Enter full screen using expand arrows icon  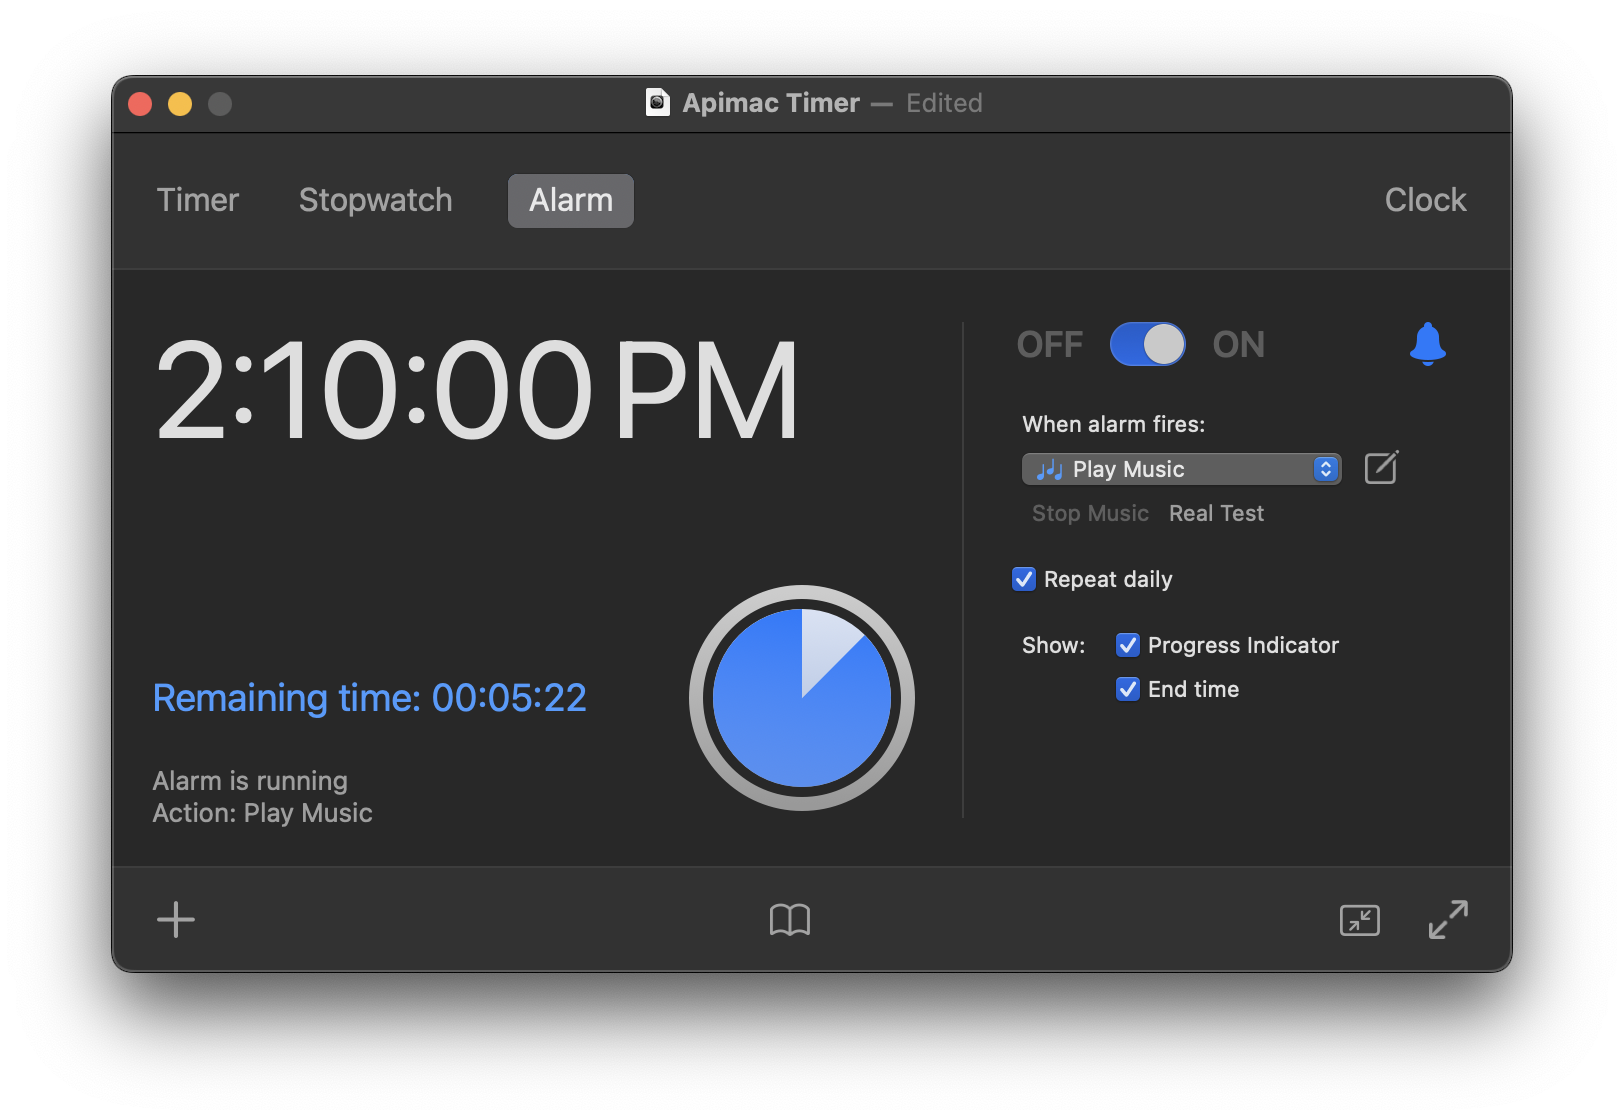click(1448, 919)
